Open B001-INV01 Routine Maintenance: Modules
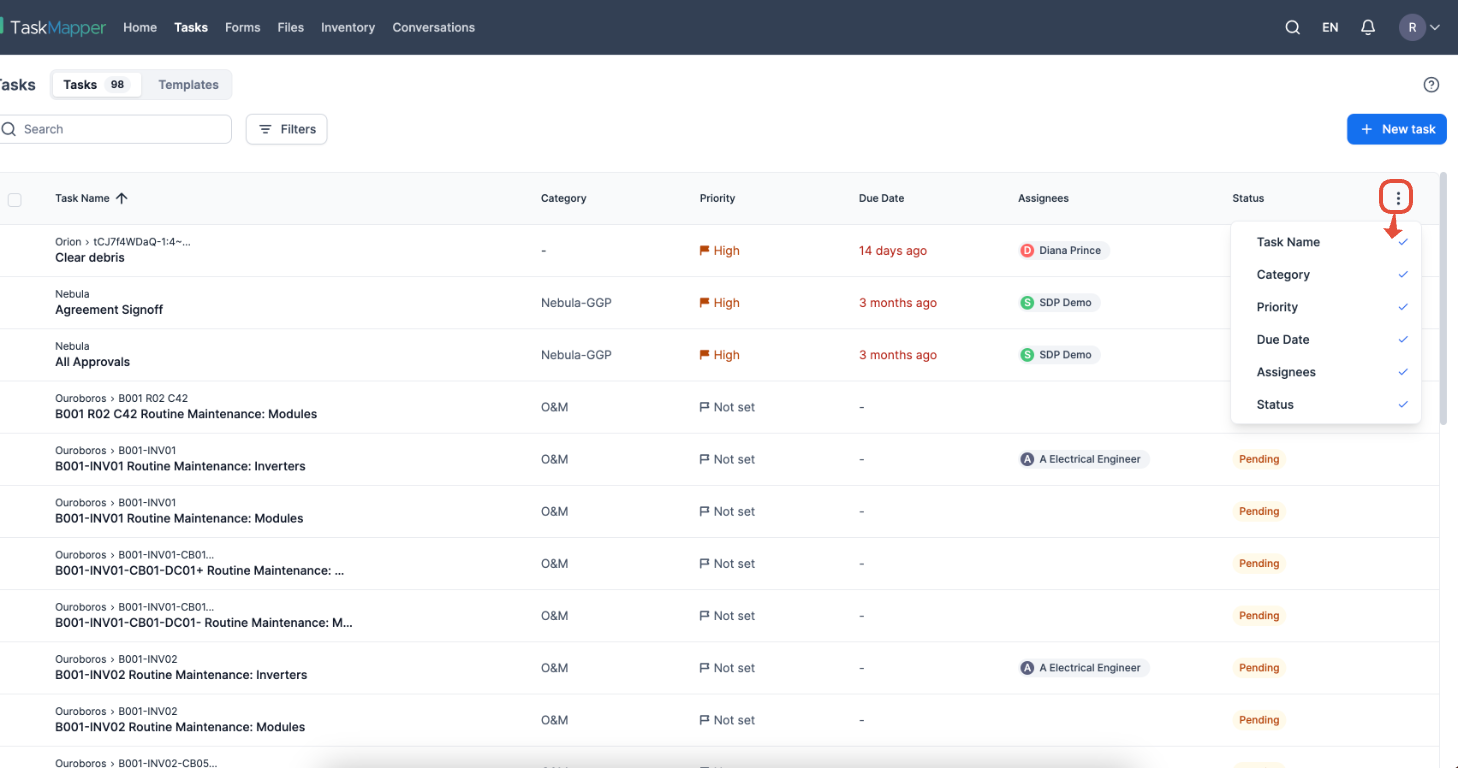 179,518
